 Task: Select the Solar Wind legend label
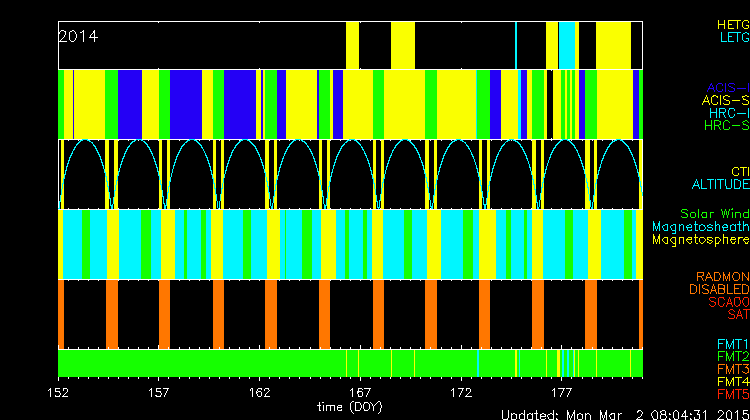point(714,214)
